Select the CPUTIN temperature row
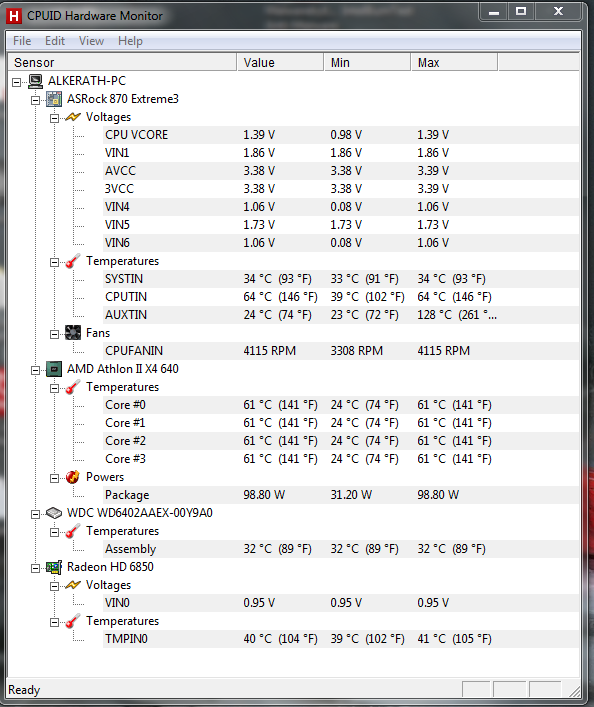Image resolution: width=594 pixels, height=707 pixels. pyautogui.click(x=341, y=297)
